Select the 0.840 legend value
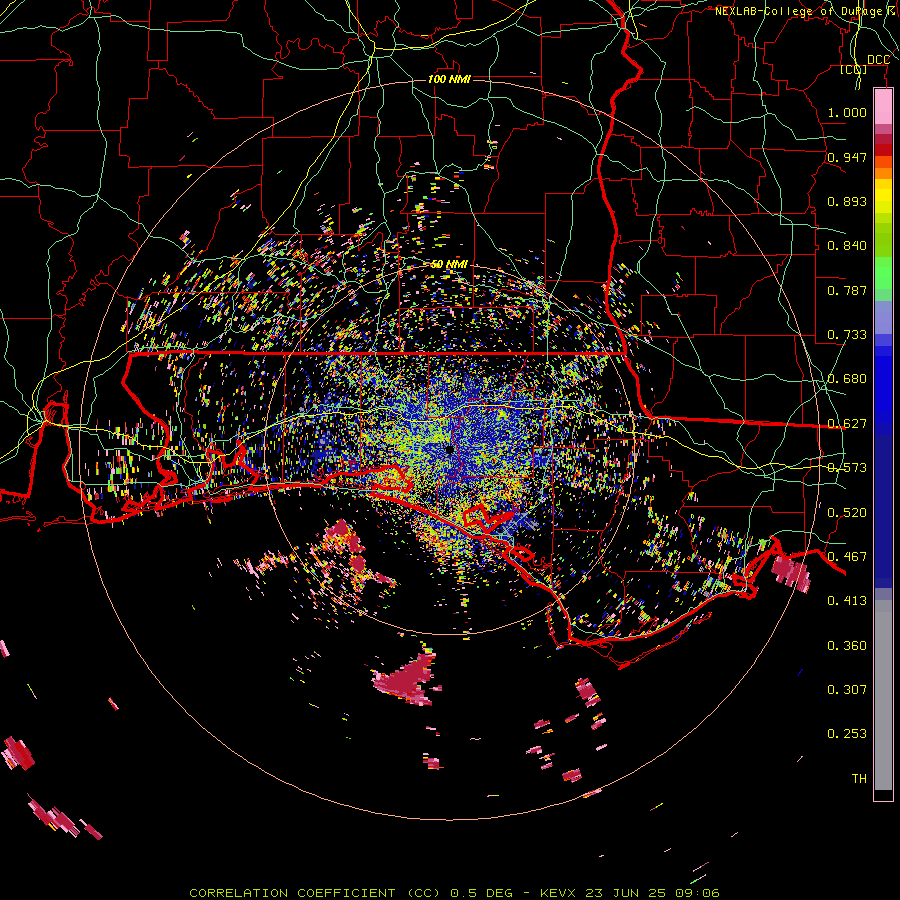900x900 pixels. 847,246
